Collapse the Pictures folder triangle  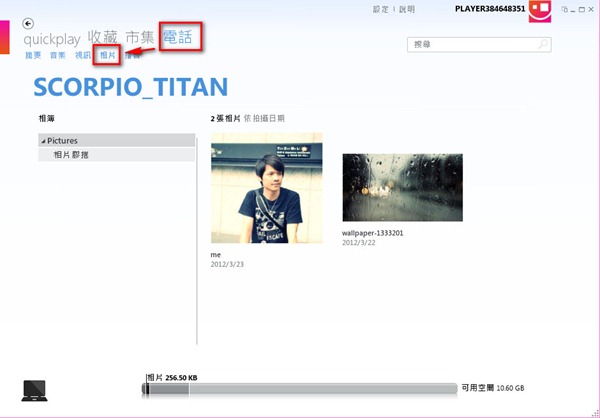point(43,141)
